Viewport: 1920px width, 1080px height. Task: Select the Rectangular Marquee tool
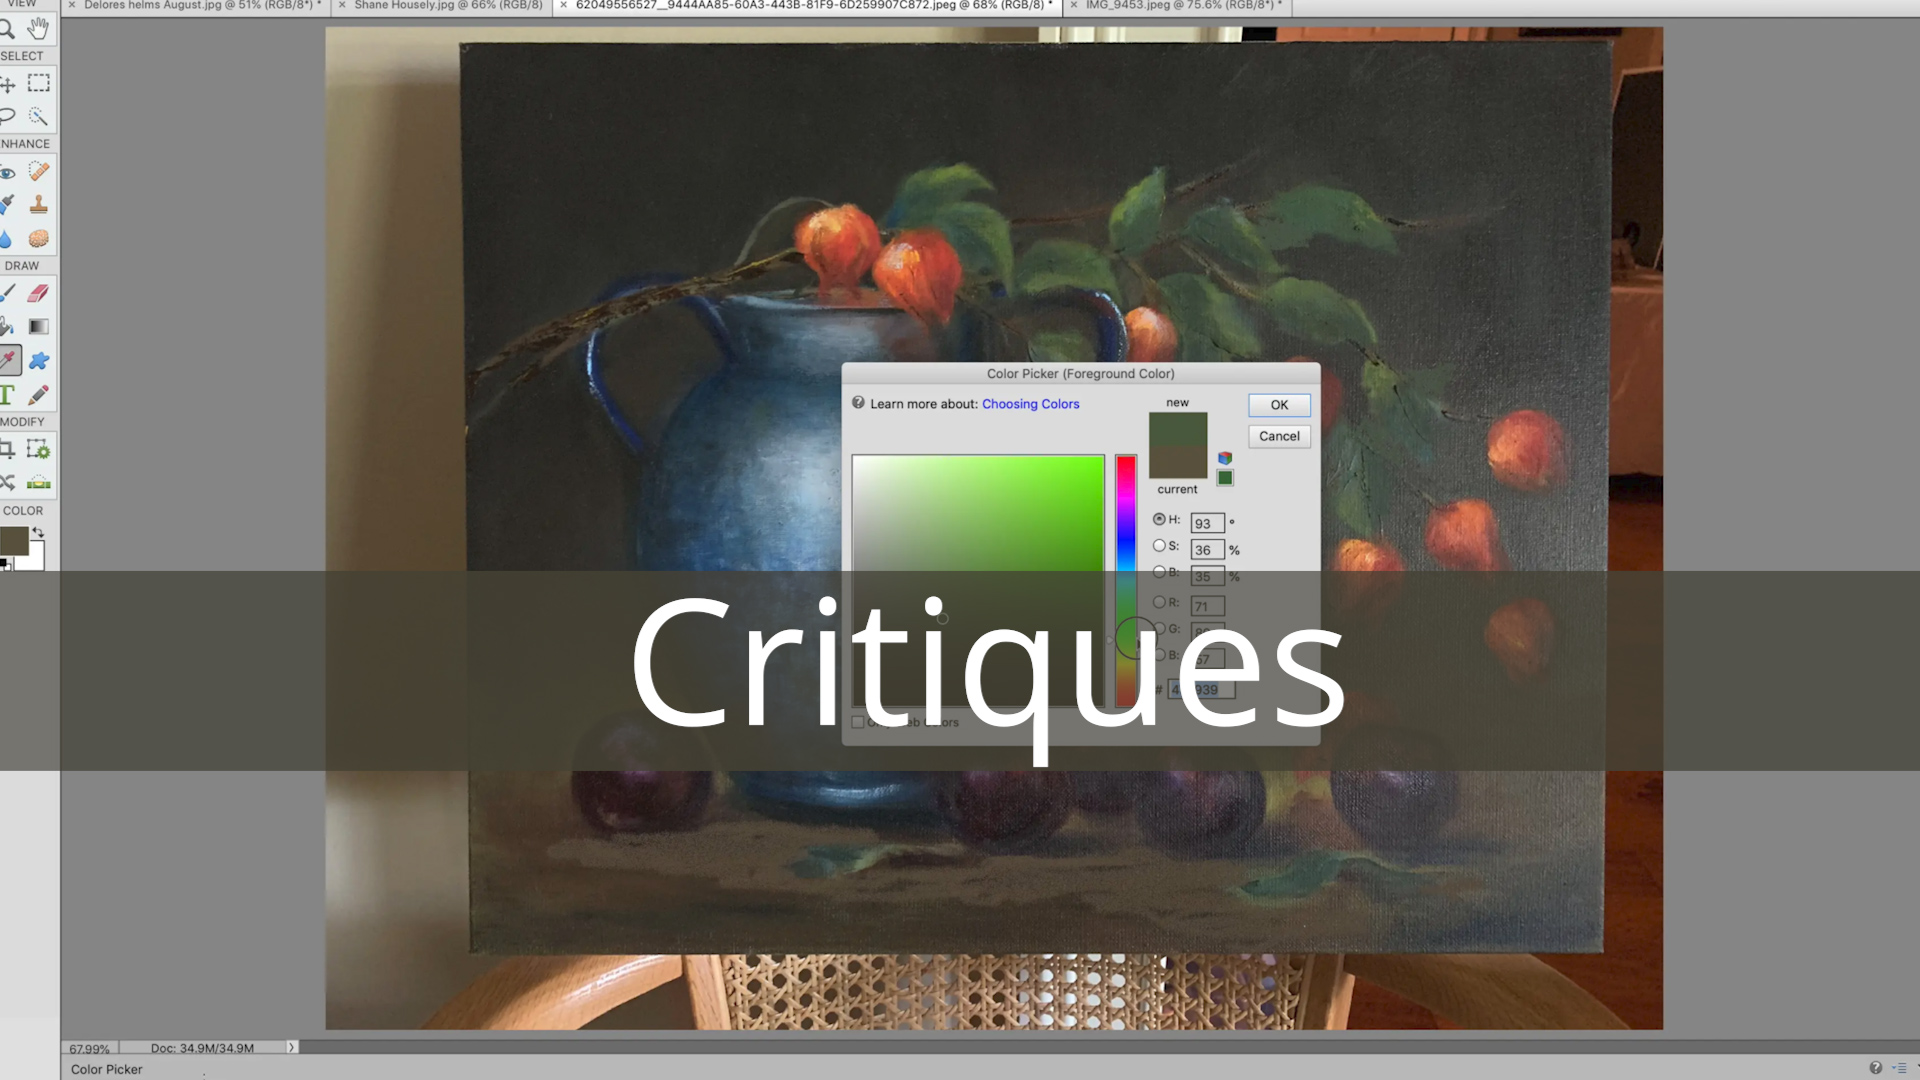(x=38, y=83)
